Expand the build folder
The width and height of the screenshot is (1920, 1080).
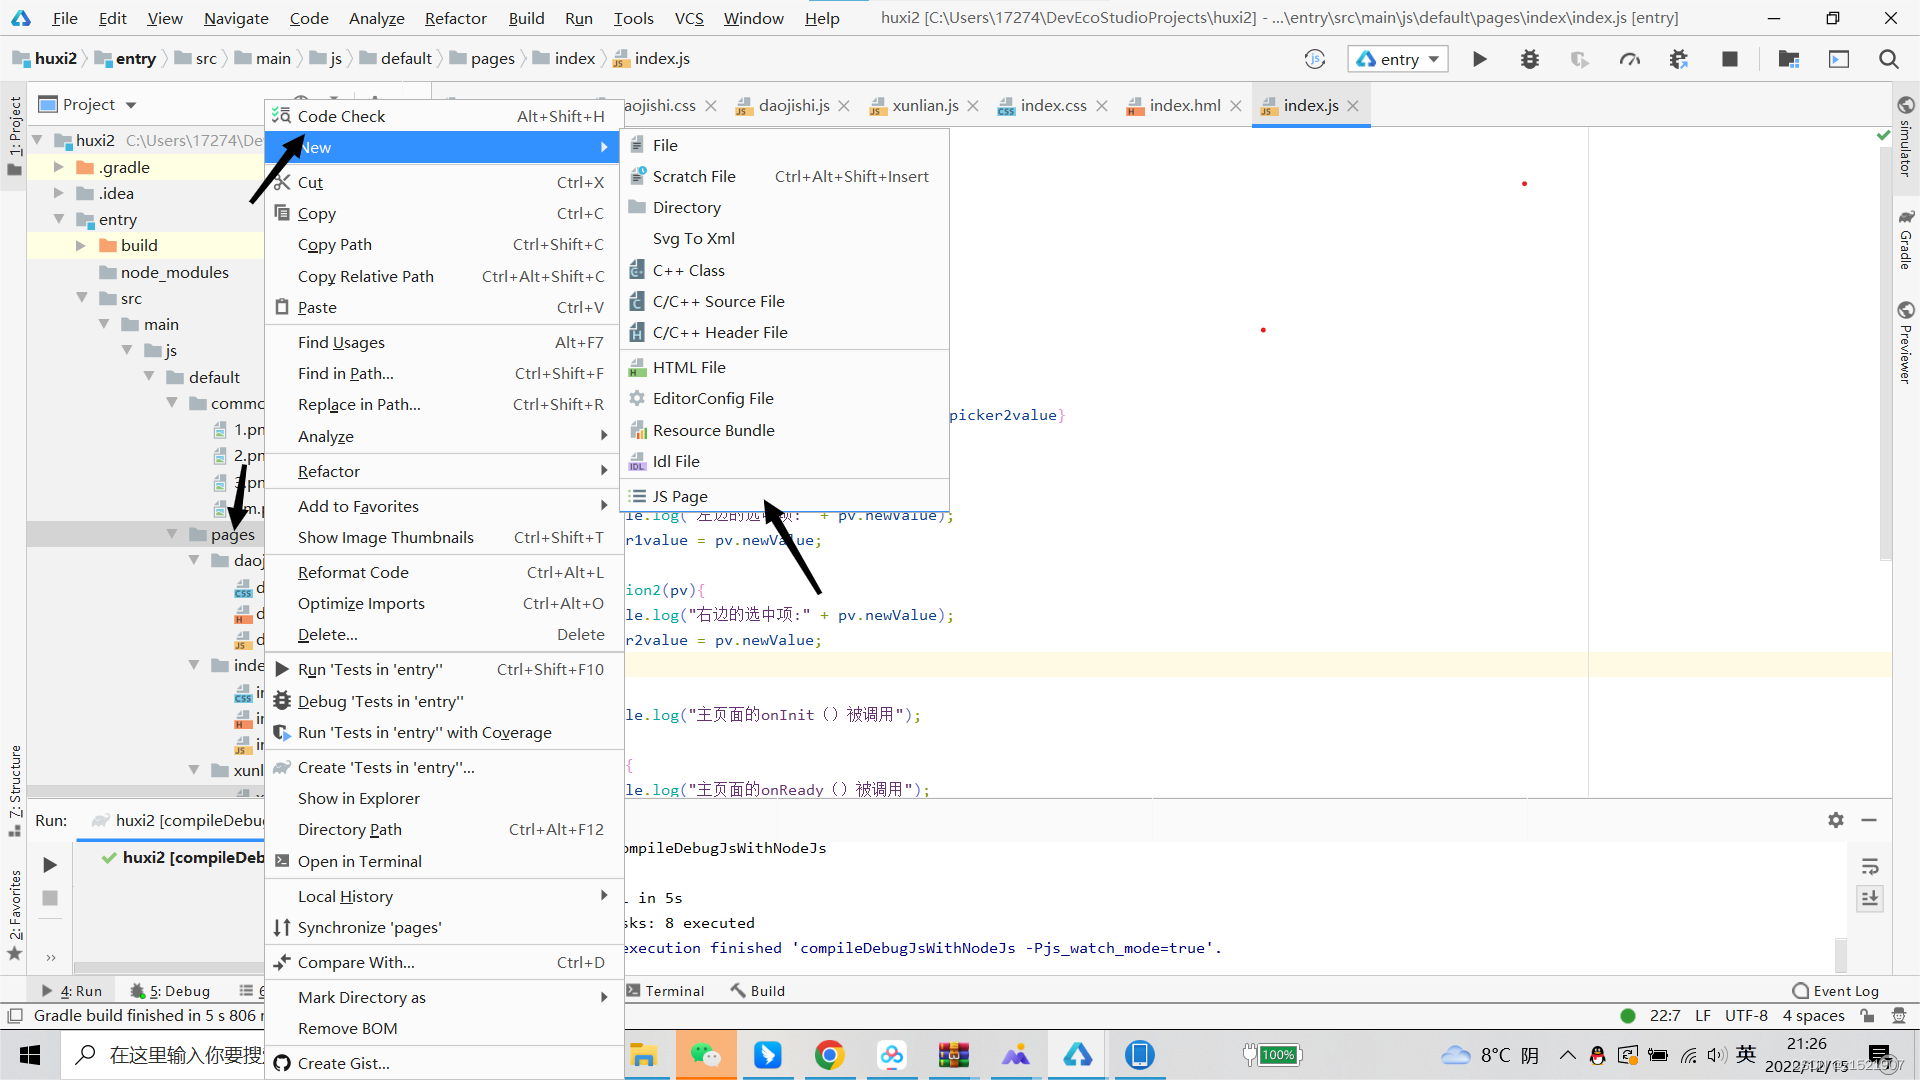pyautogui.click(x=80, y=245)
